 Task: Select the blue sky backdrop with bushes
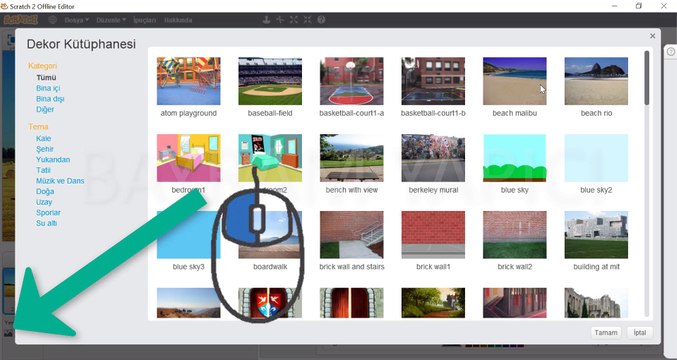pos(515,158)
